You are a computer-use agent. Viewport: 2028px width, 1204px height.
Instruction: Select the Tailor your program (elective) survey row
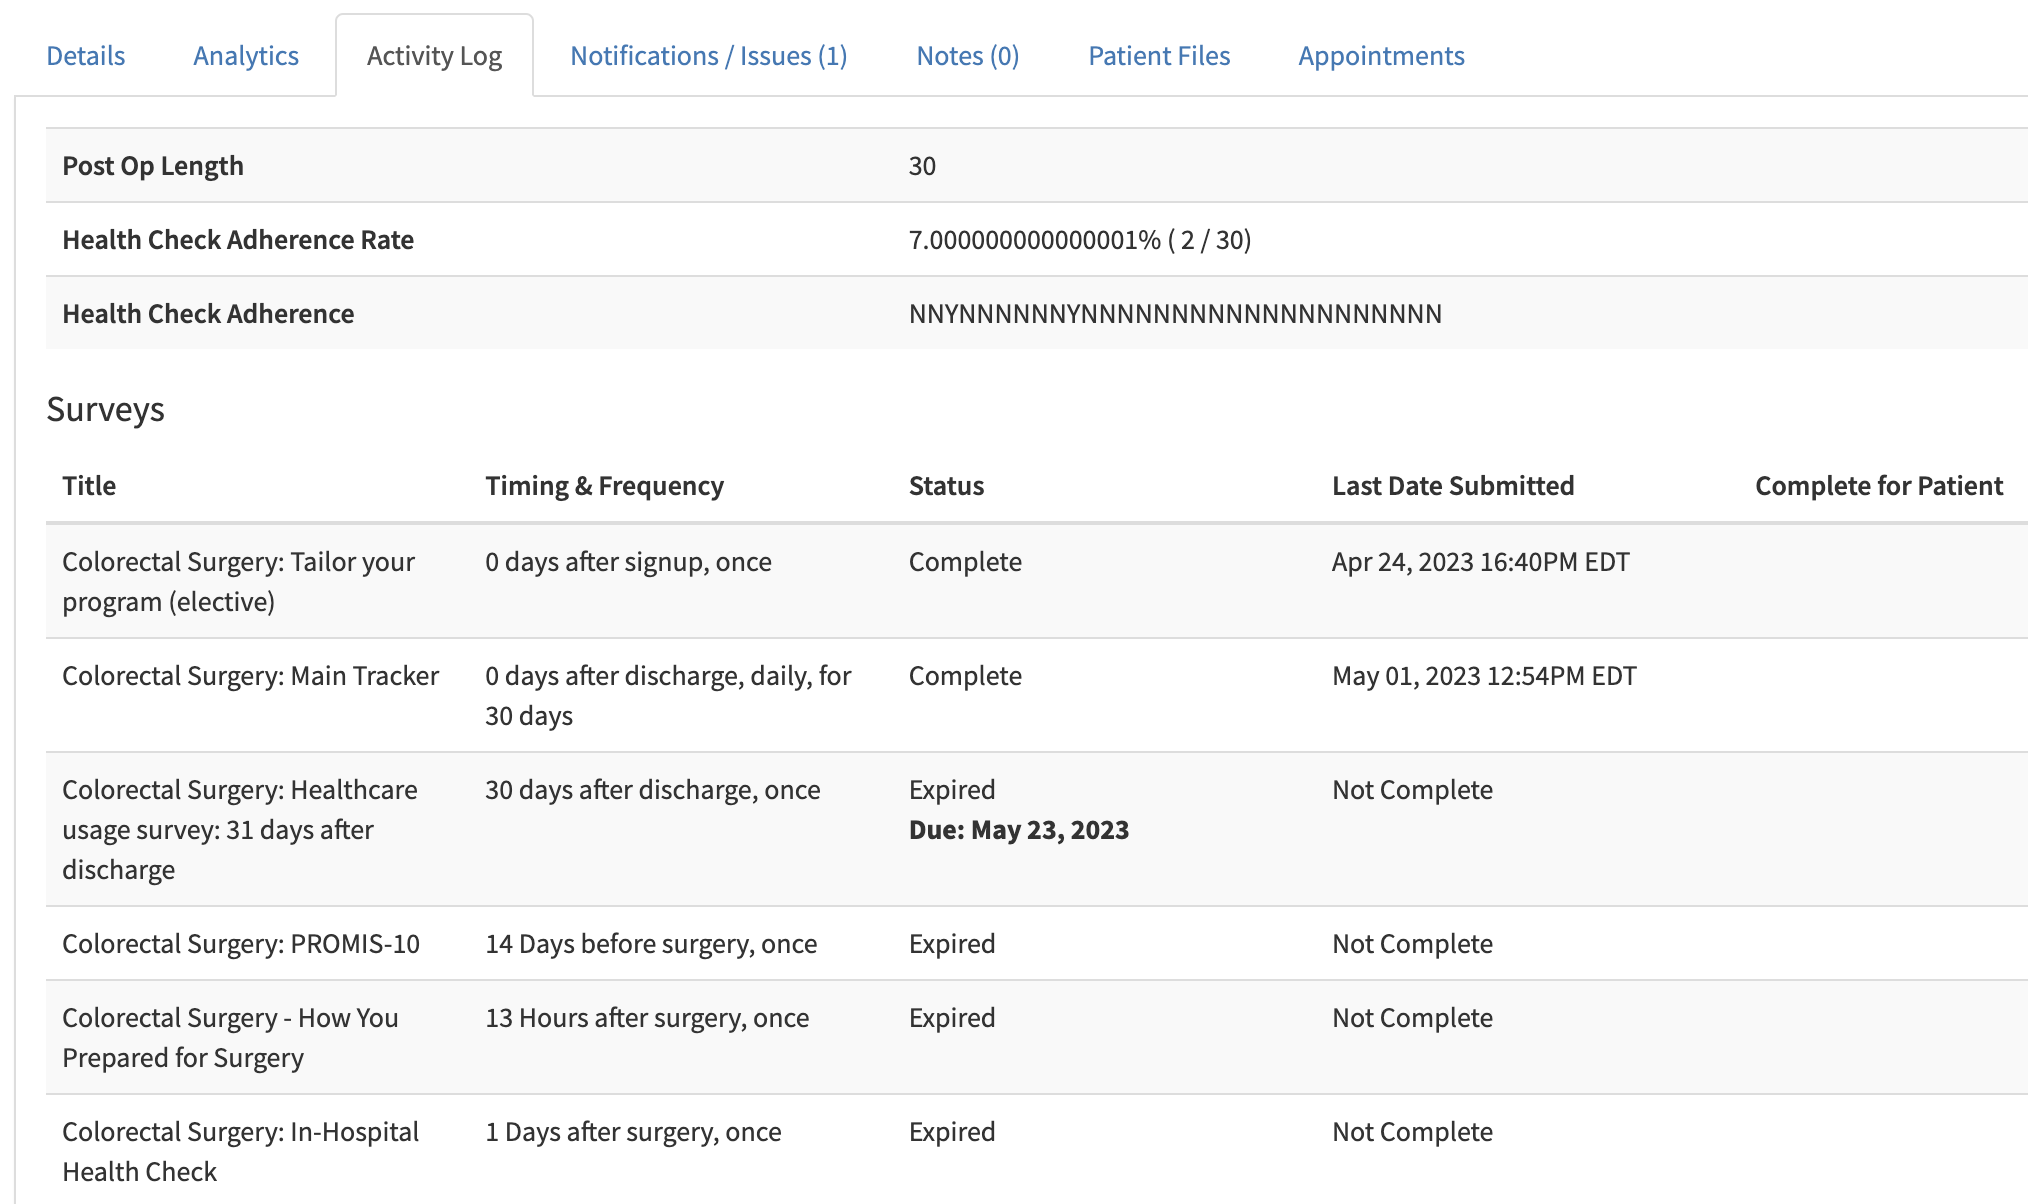coord(238,581)
